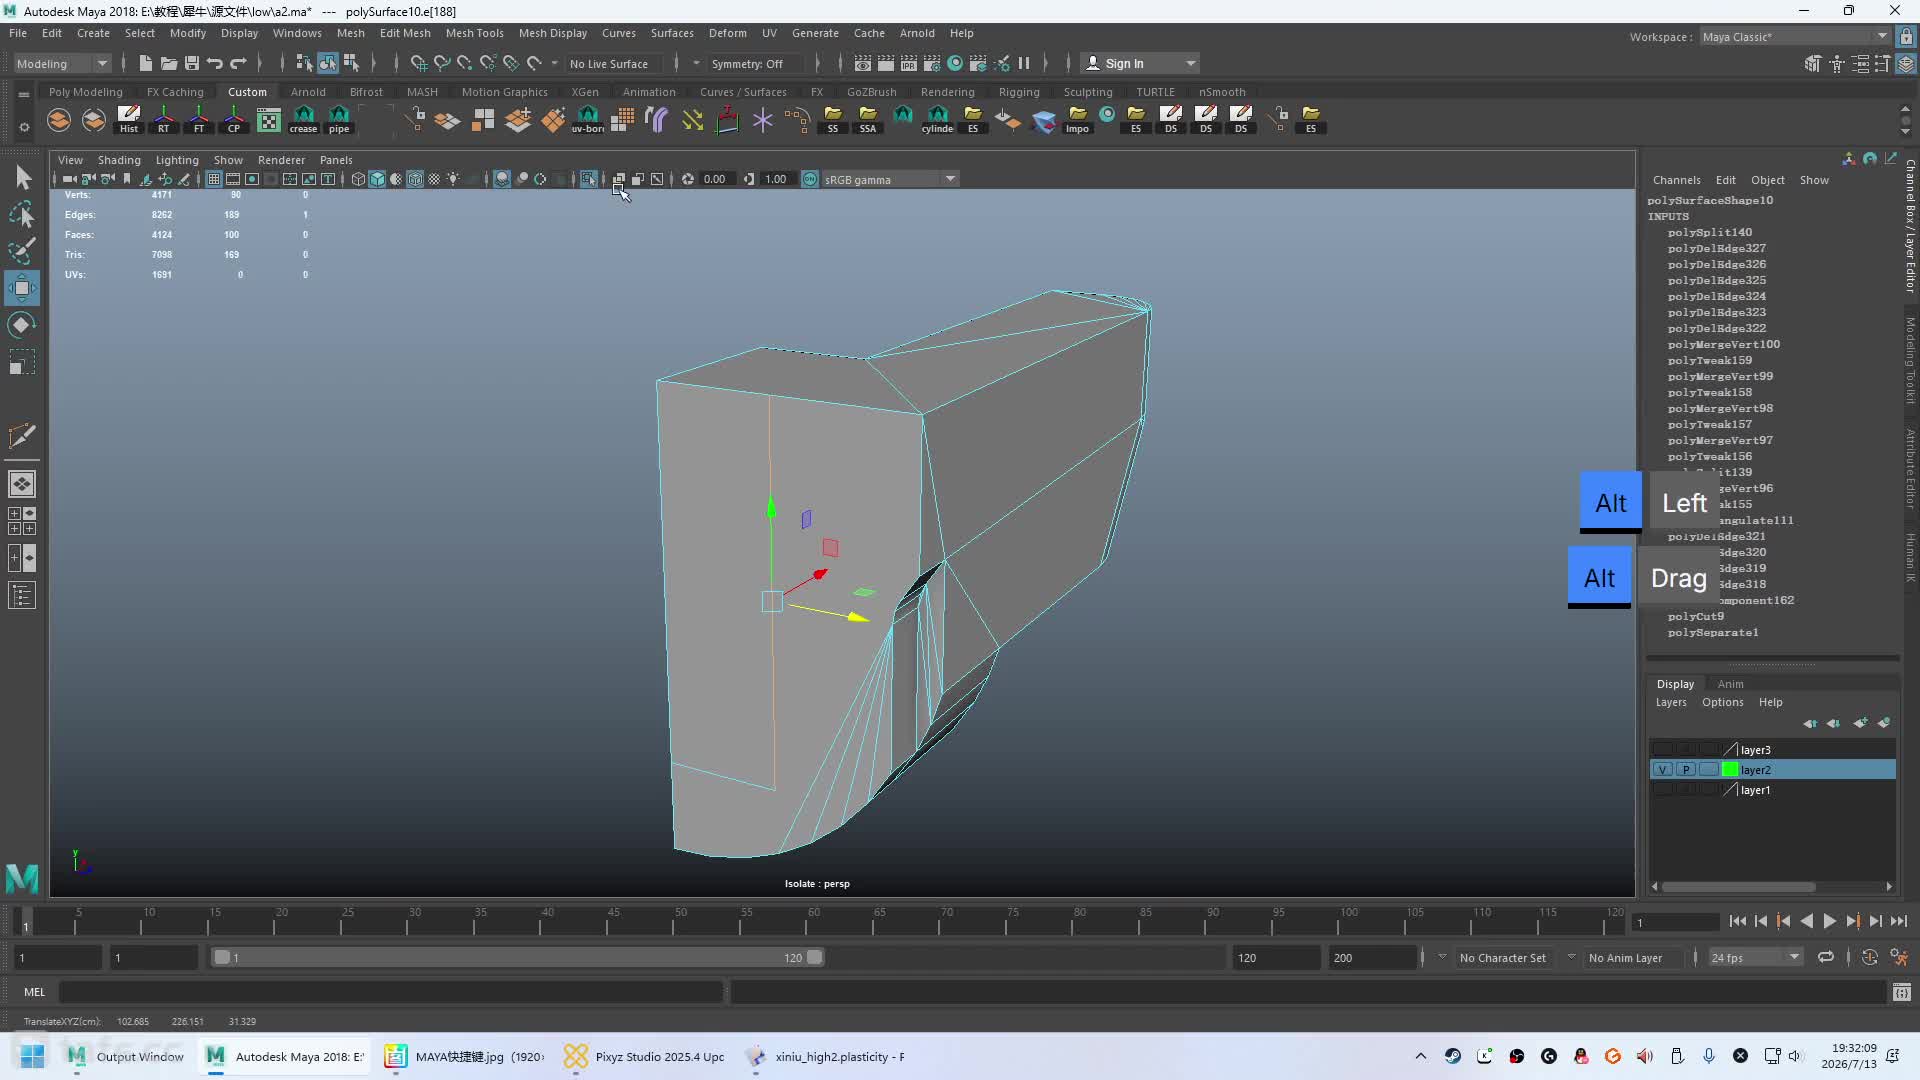Click the Impo shelf folder icon
Image resolution: width=1920 pixels, height=1080 pixels.
(1077, 120)
